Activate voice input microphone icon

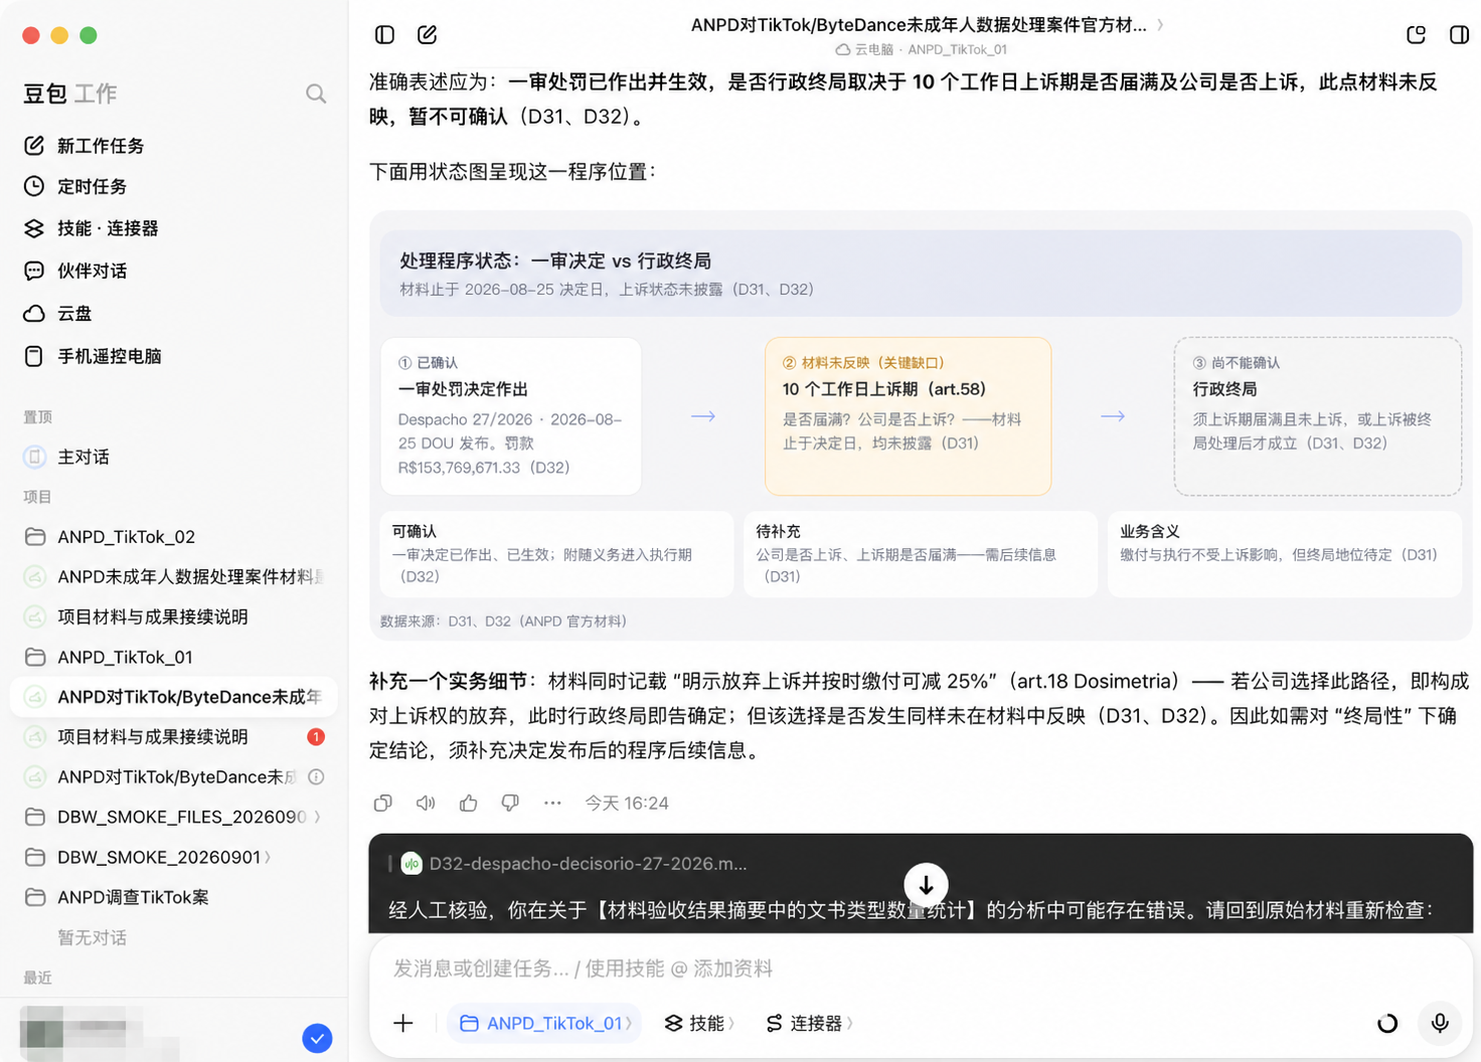click(x=1440, y=1023)
